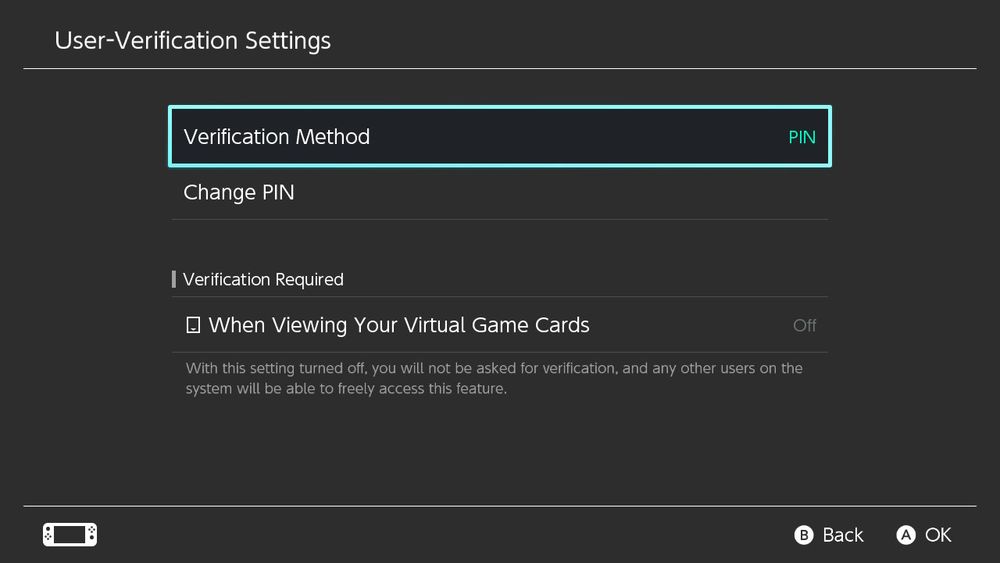Image resolution: width=1000 pixels, height=563 pixels.
Task: Click the description text about verification being off
Action: (x=494, y=378)
